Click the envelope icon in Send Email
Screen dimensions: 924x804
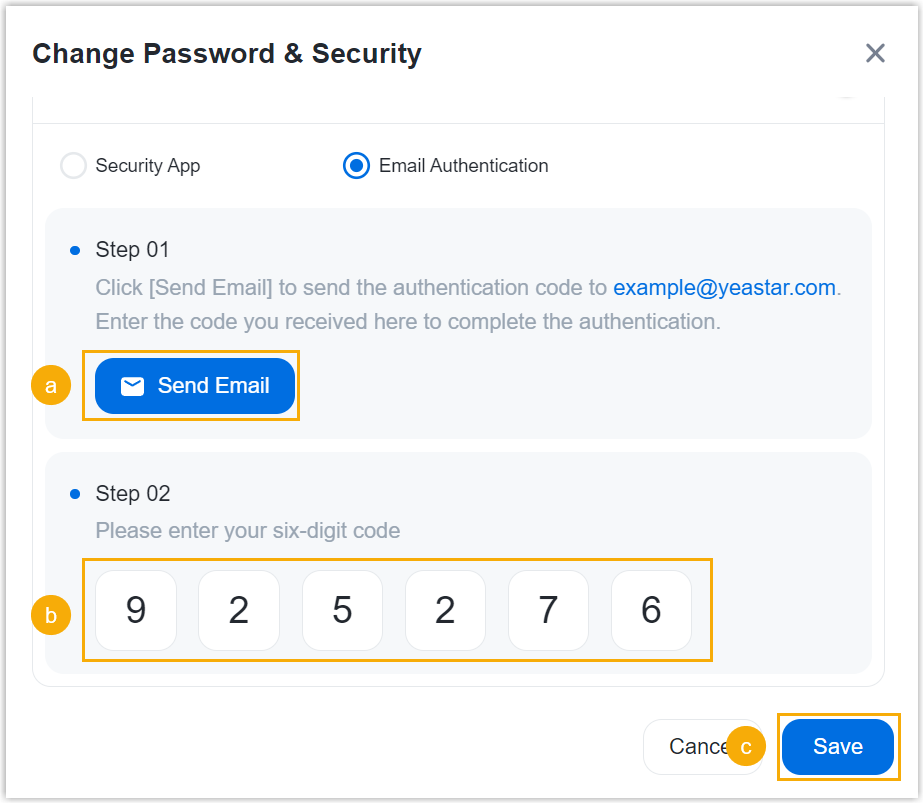click(x=132, y=386)
